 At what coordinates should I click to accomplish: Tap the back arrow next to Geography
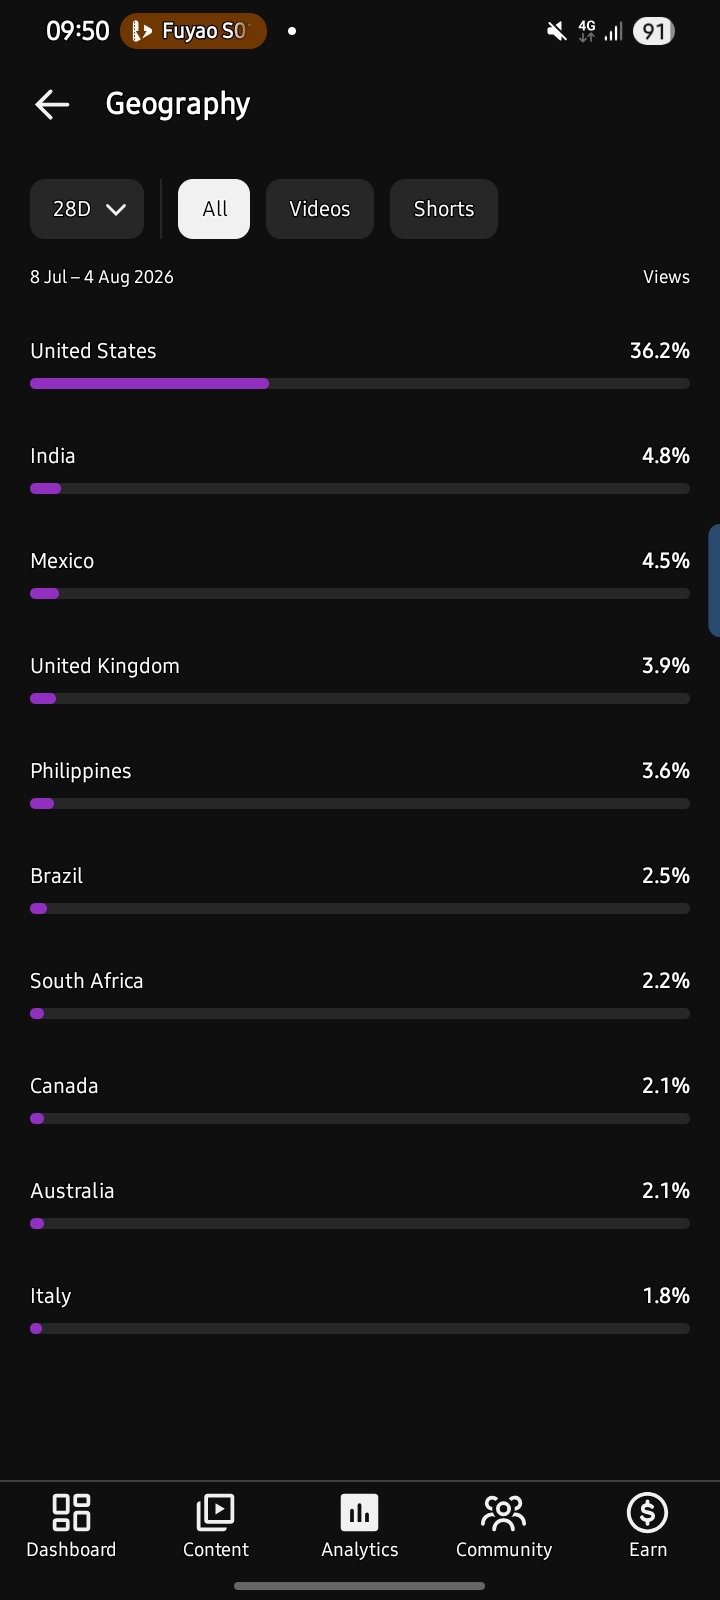tap(52, 104)
